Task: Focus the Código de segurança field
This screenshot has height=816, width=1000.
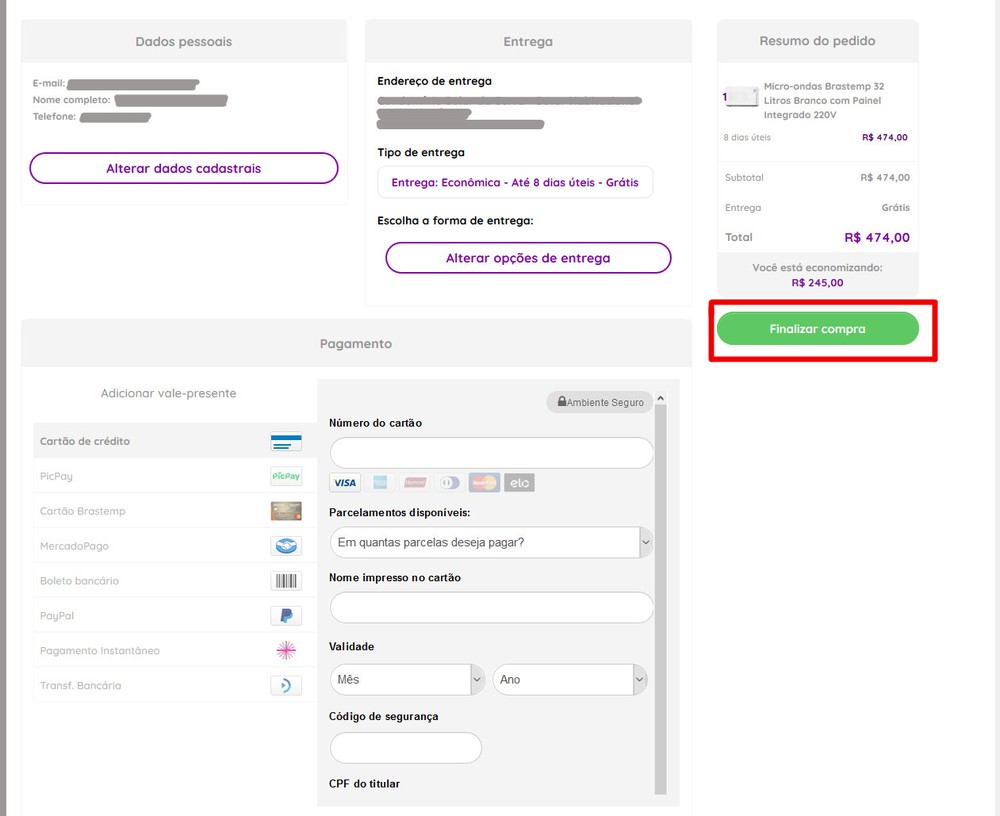Action: tap(406, 748)
